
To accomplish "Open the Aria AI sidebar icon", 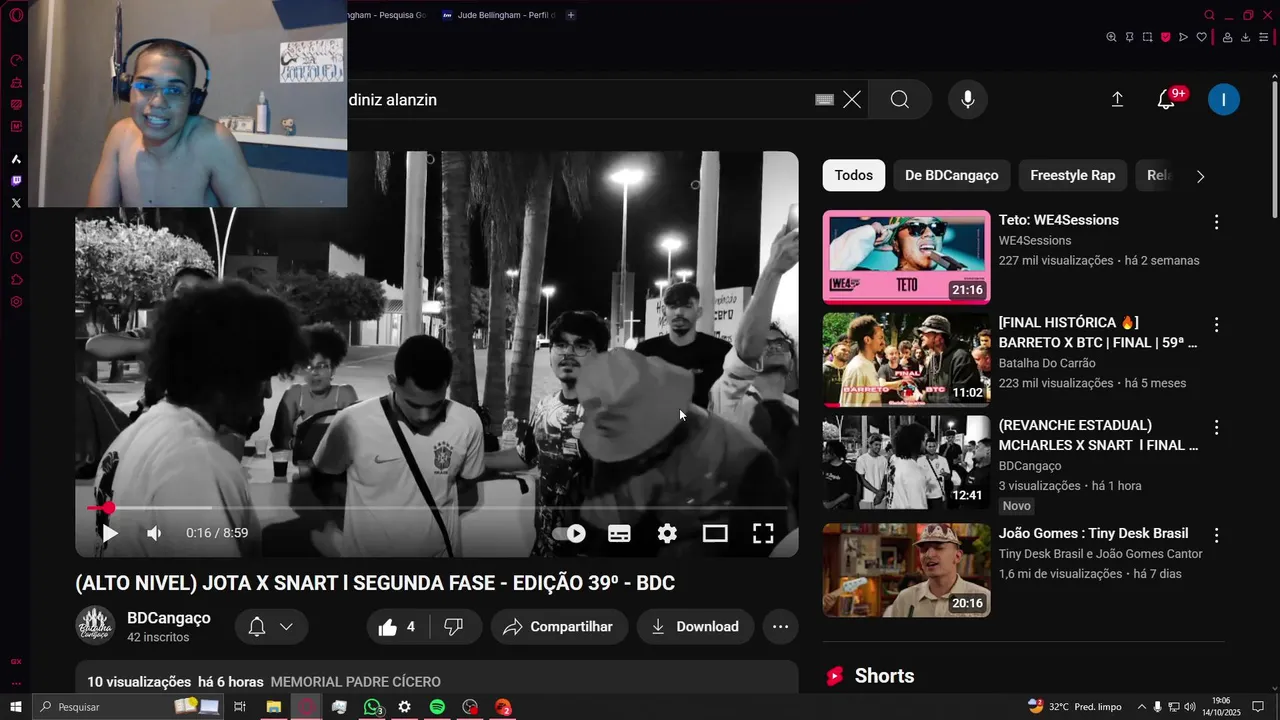I will [16, 159].
